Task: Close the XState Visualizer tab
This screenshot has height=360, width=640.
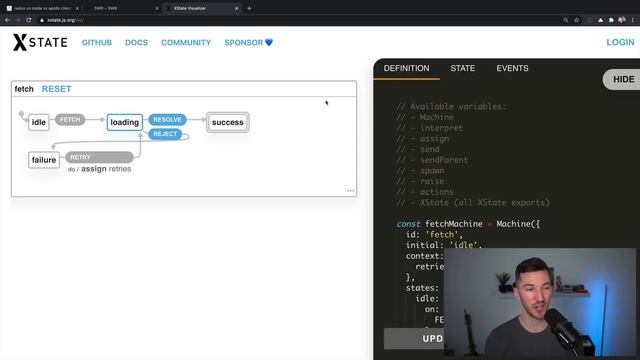Action: 236,8
